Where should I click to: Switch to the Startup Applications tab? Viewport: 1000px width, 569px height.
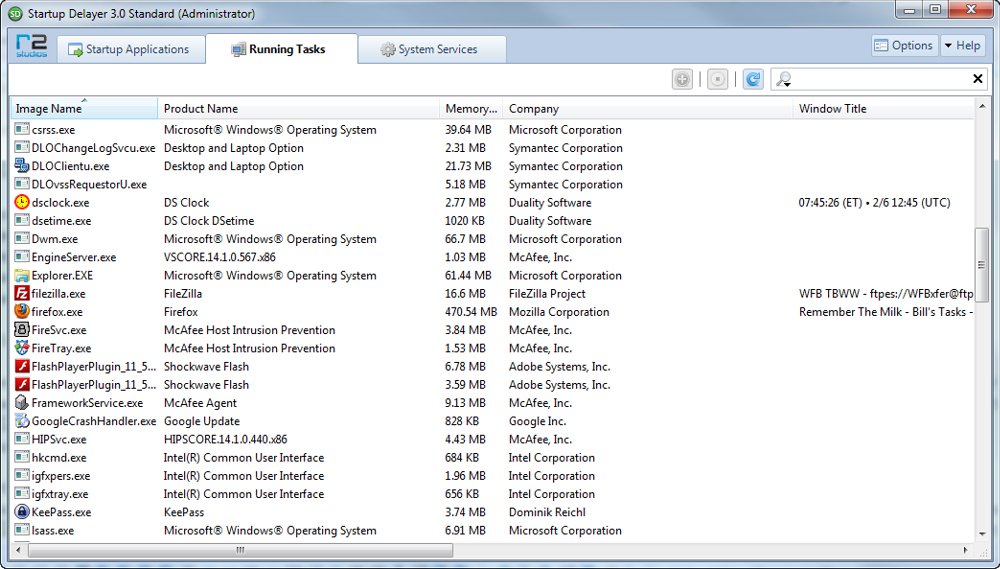[131, 49]
